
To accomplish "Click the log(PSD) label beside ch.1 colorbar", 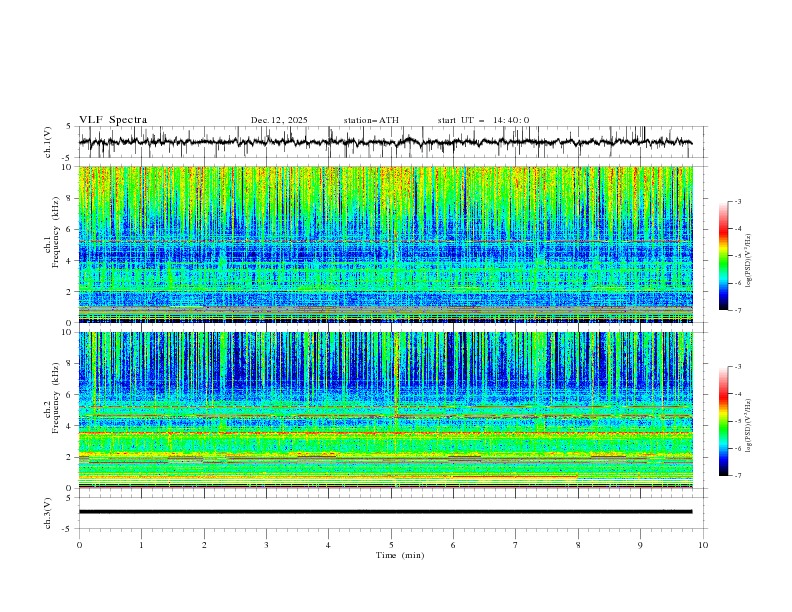I will [748, 261].
